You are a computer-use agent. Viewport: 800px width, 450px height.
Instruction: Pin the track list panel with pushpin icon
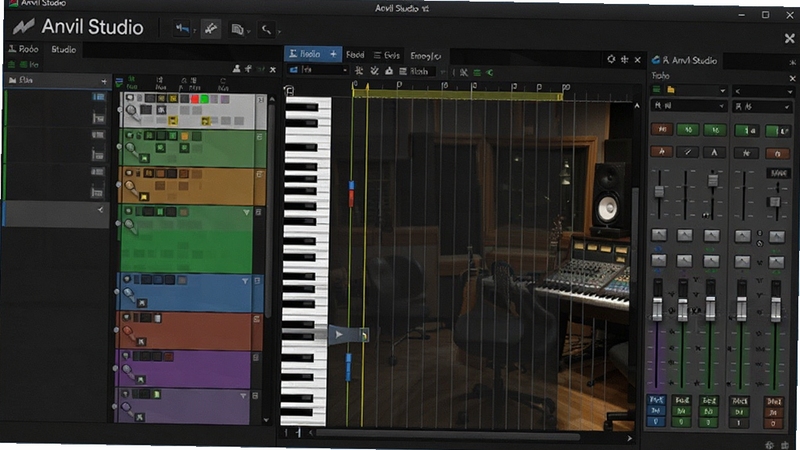click(x=248, y=69)
